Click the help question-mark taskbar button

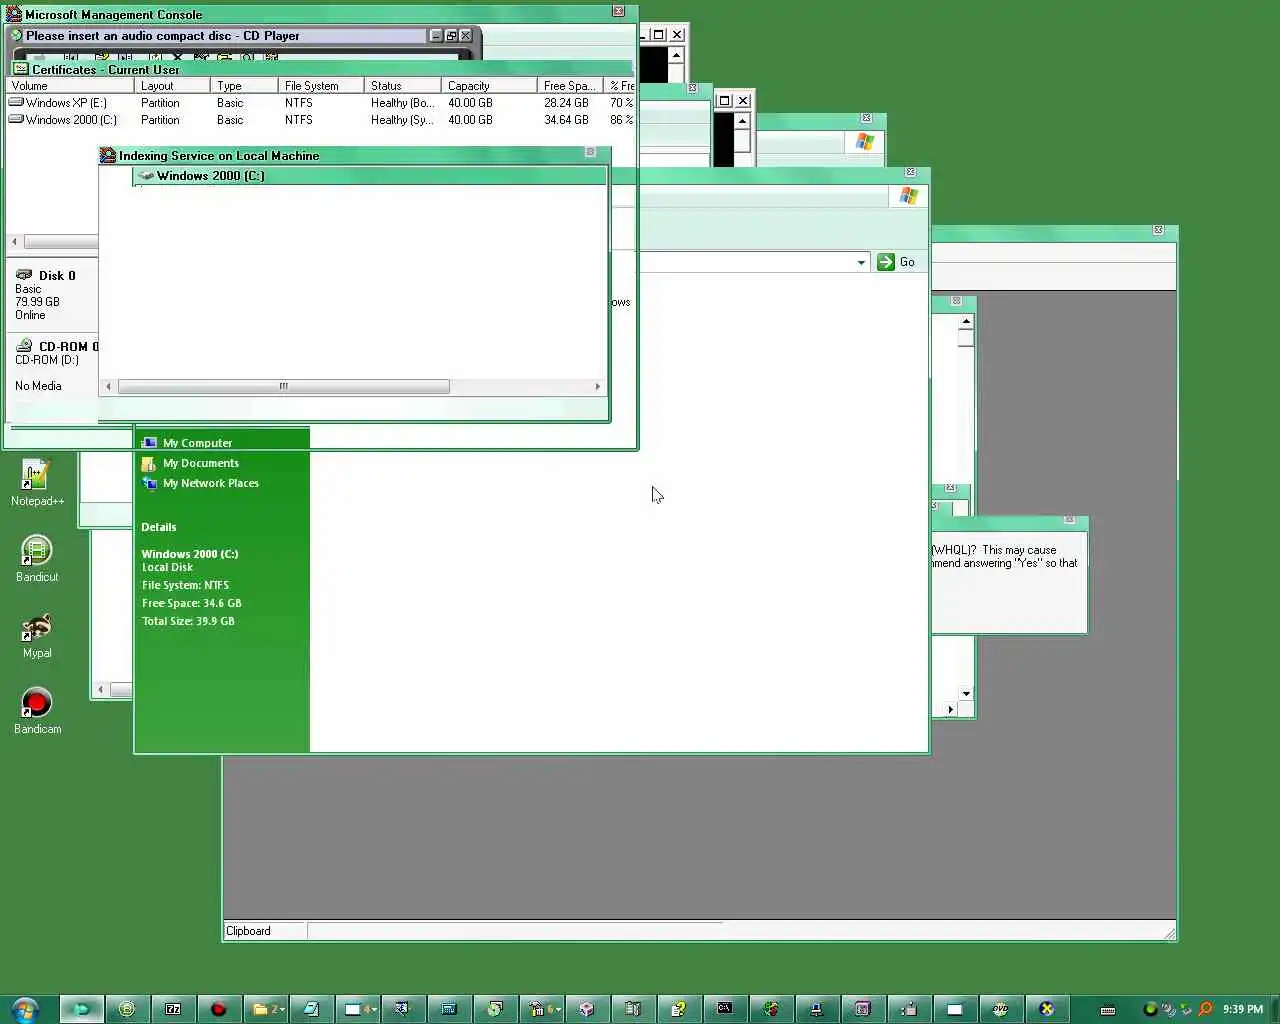coord(679,1009)
